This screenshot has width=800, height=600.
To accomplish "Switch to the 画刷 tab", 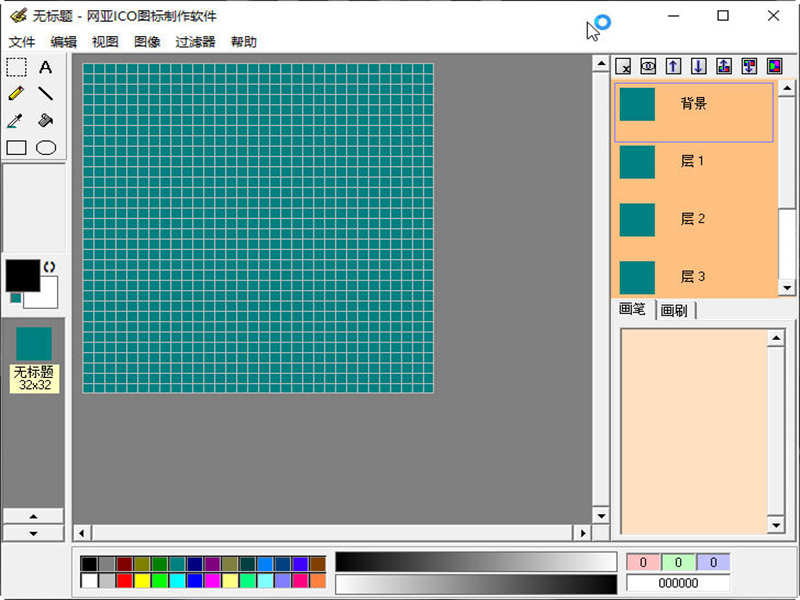I will [674, 310].
